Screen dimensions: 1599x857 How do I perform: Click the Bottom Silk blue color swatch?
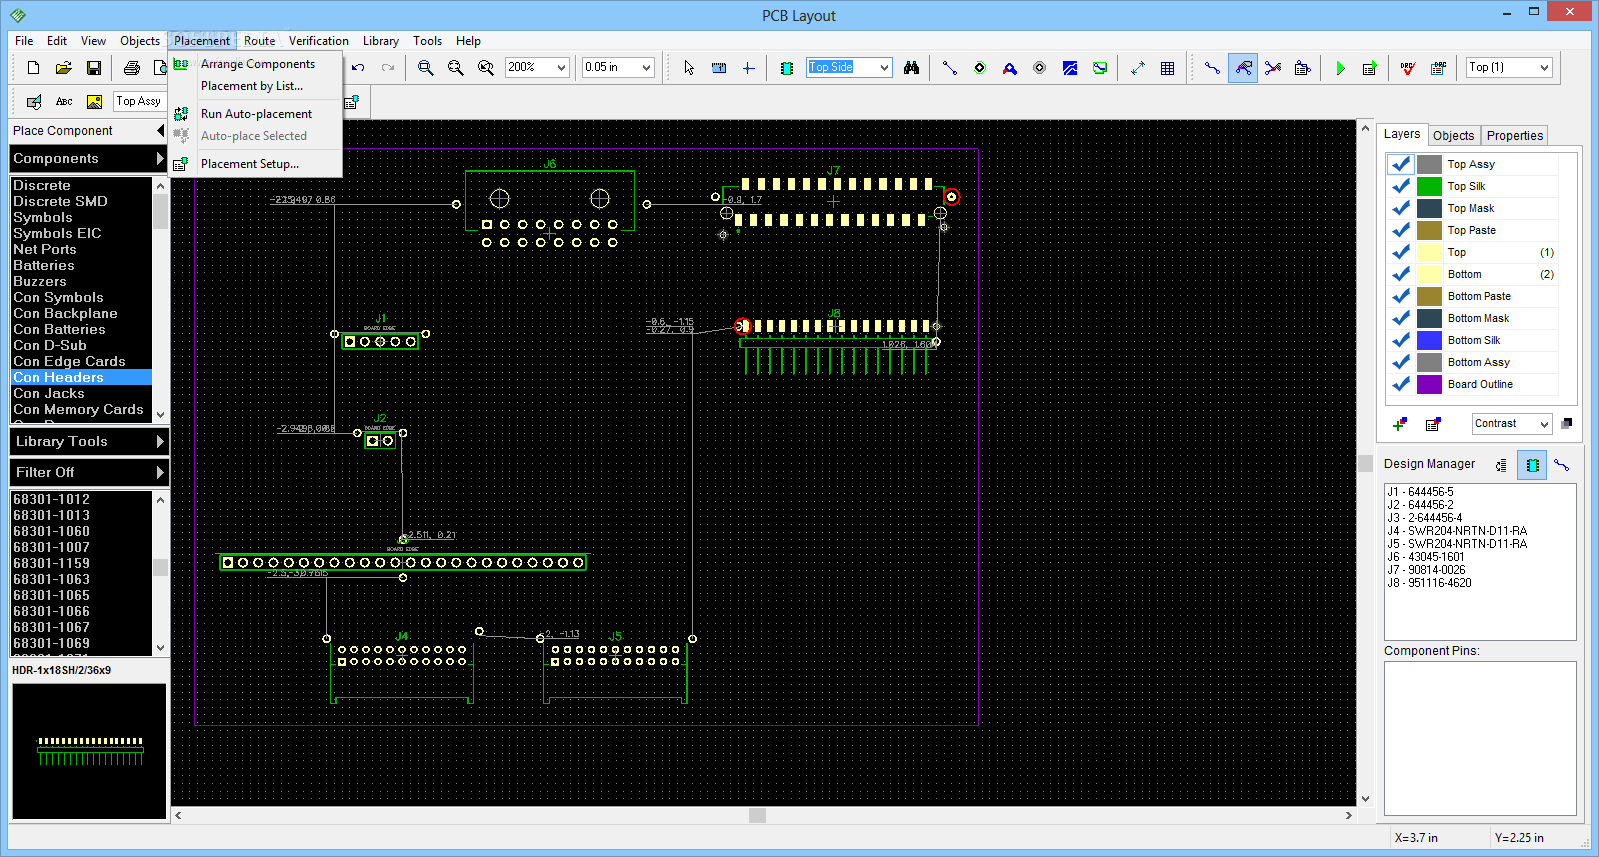1429,340
